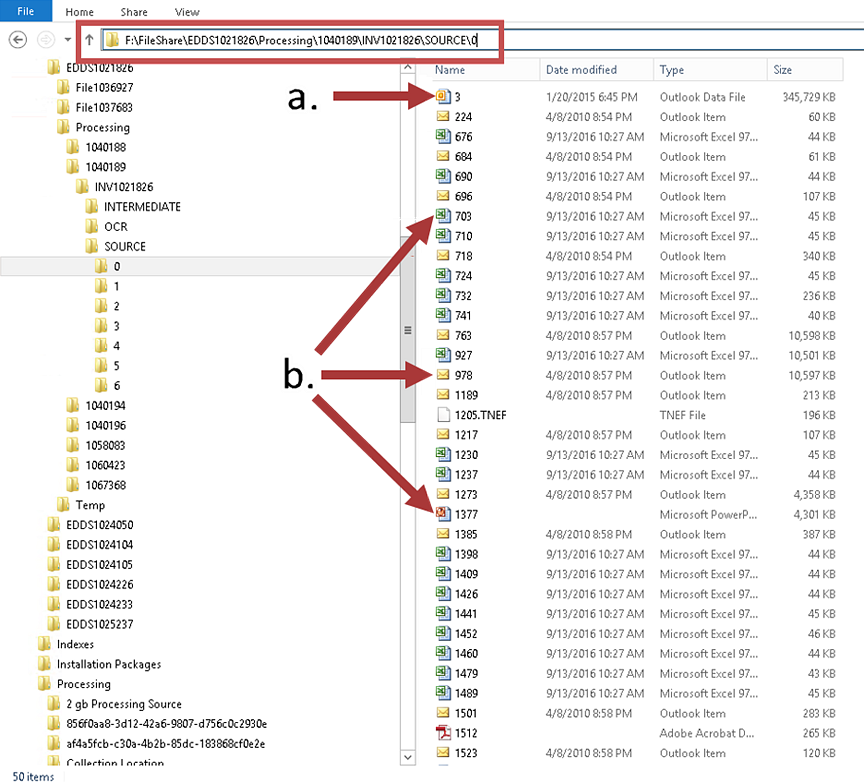Open the File menu
The image size is (864, 783).
26,11
